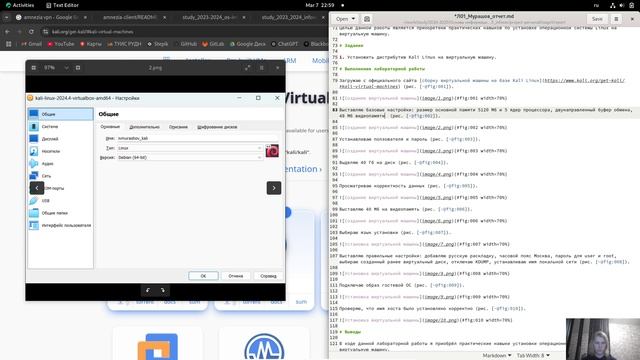Open the 97% zoom level dropdown in image viewer
Viewport: 640px width, 360px height.
click(56, 68)
